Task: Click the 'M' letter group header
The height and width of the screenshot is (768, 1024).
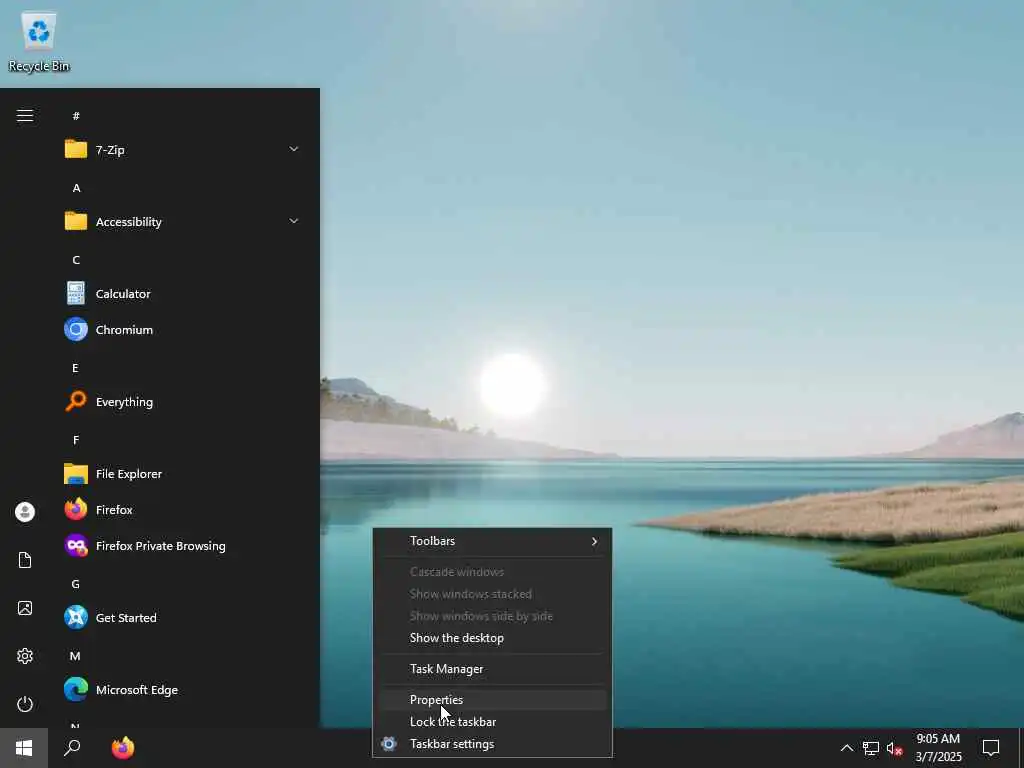Action: pos(75,656)
